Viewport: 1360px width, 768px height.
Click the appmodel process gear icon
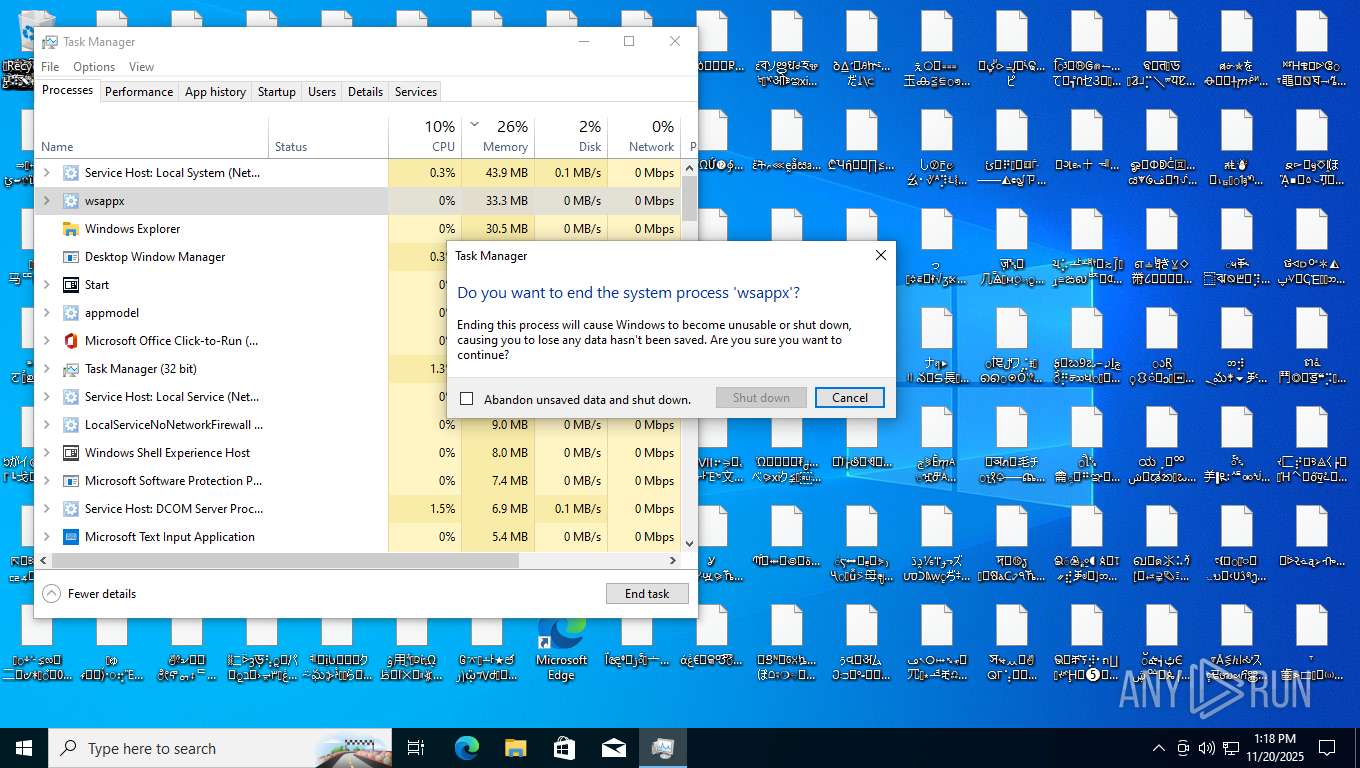click(x=71, y=313)
